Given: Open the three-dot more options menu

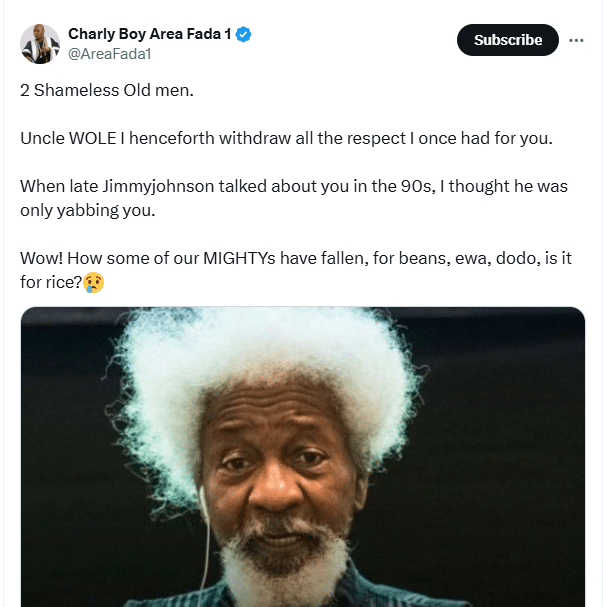Looking at the screenshot, I should pyautogui.click(x=576, y=40).
